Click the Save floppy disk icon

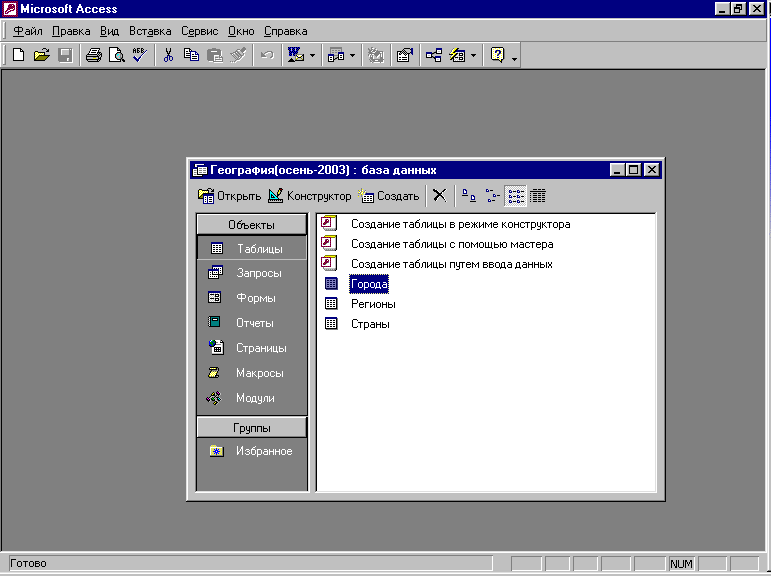pyautogui.click(x=65, y=55)
